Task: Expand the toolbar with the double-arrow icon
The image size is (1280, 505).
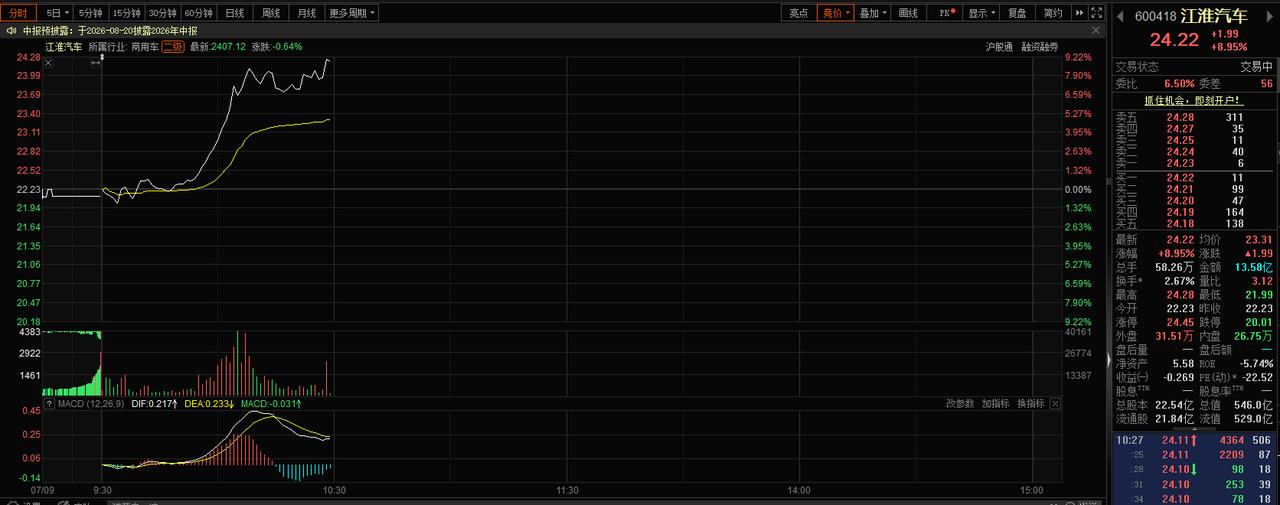Action: pyautogui.click(x=1080, y=13)
